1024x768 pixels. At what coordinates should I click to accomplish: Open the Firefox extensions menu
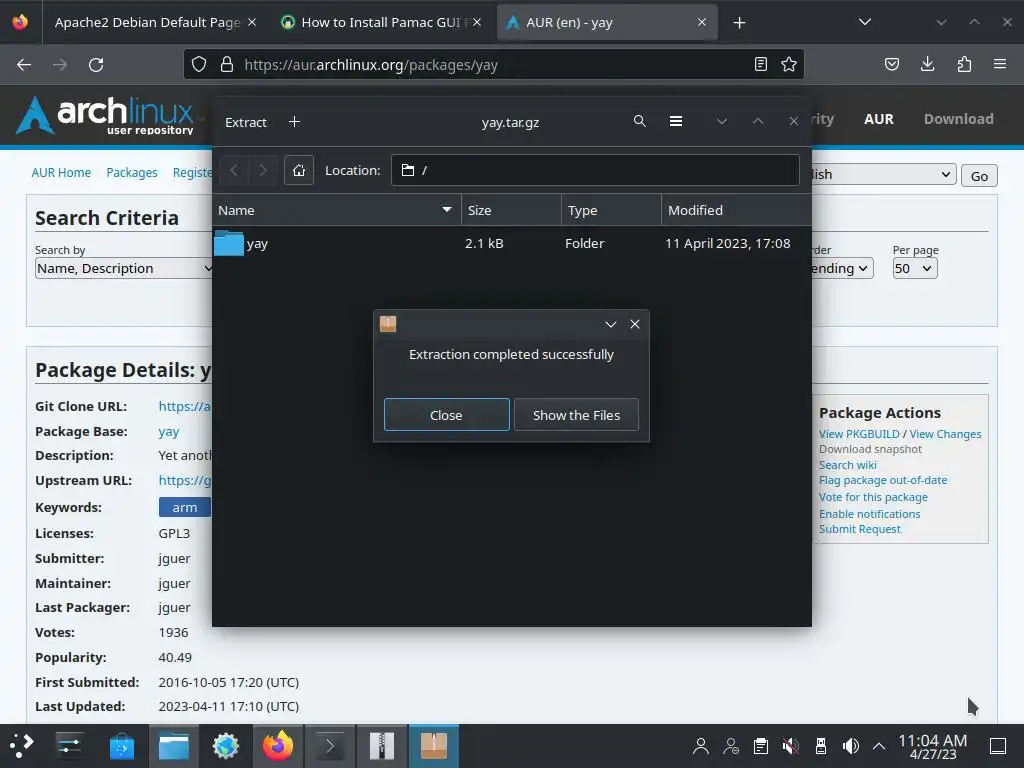[x=964, y=64]
